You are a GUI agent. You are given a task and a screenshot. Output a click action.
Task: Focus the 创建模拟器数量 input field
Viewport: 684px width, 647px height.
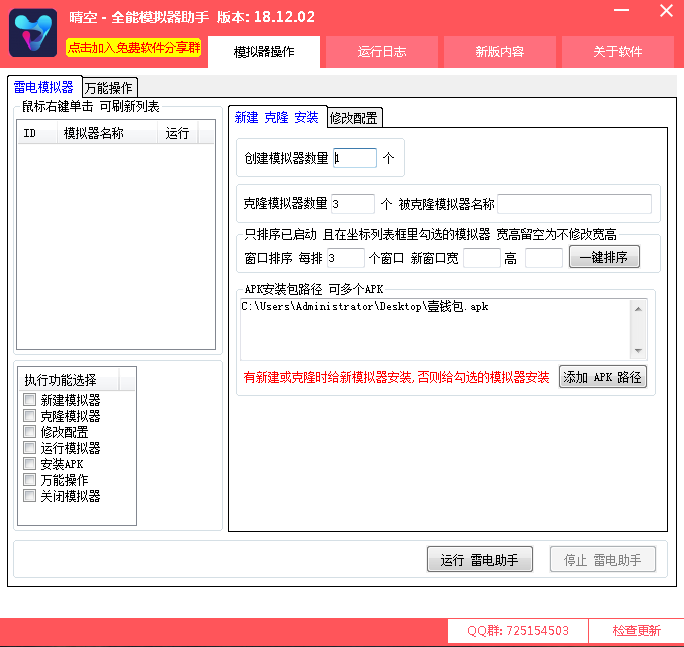pyautogui.click(x=355, y=157)
